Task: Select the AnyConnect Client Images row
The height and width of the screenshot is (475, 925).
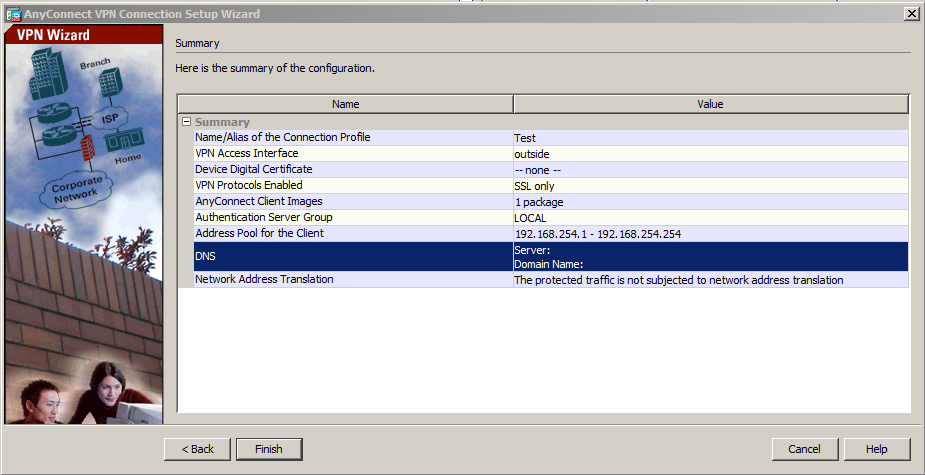Action: (551, 202)
